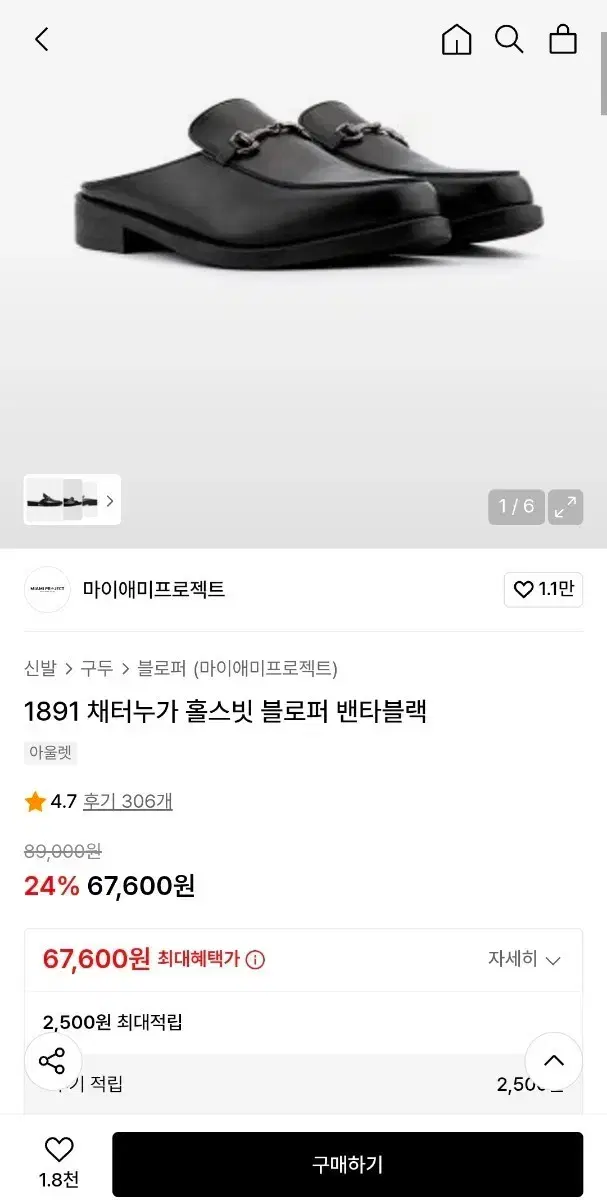Open the 후기 306개 reviews link
607x1200 pixels.
tap(127, 801)
